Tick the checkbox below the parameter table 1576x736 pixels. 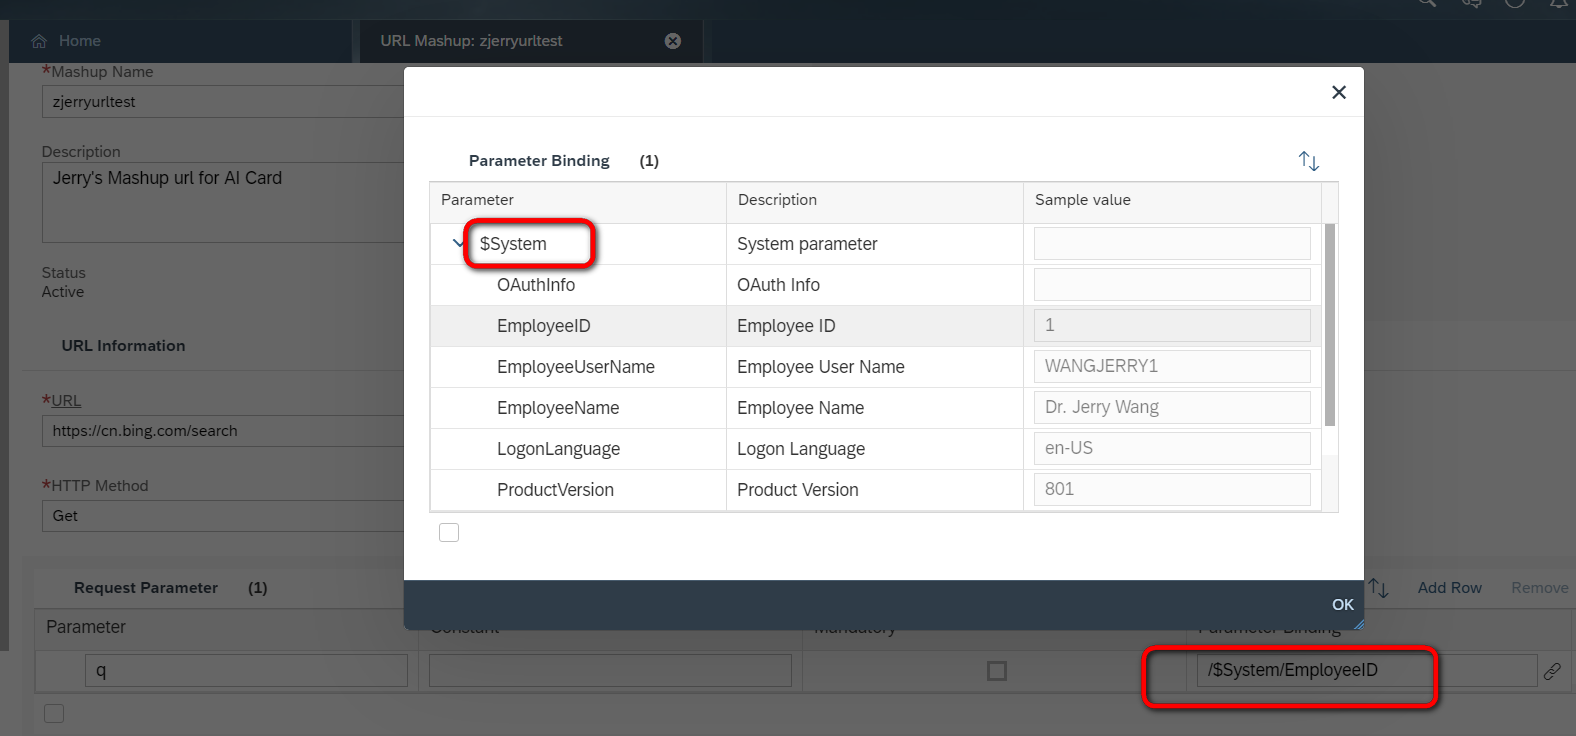click(x=449, y=532)
